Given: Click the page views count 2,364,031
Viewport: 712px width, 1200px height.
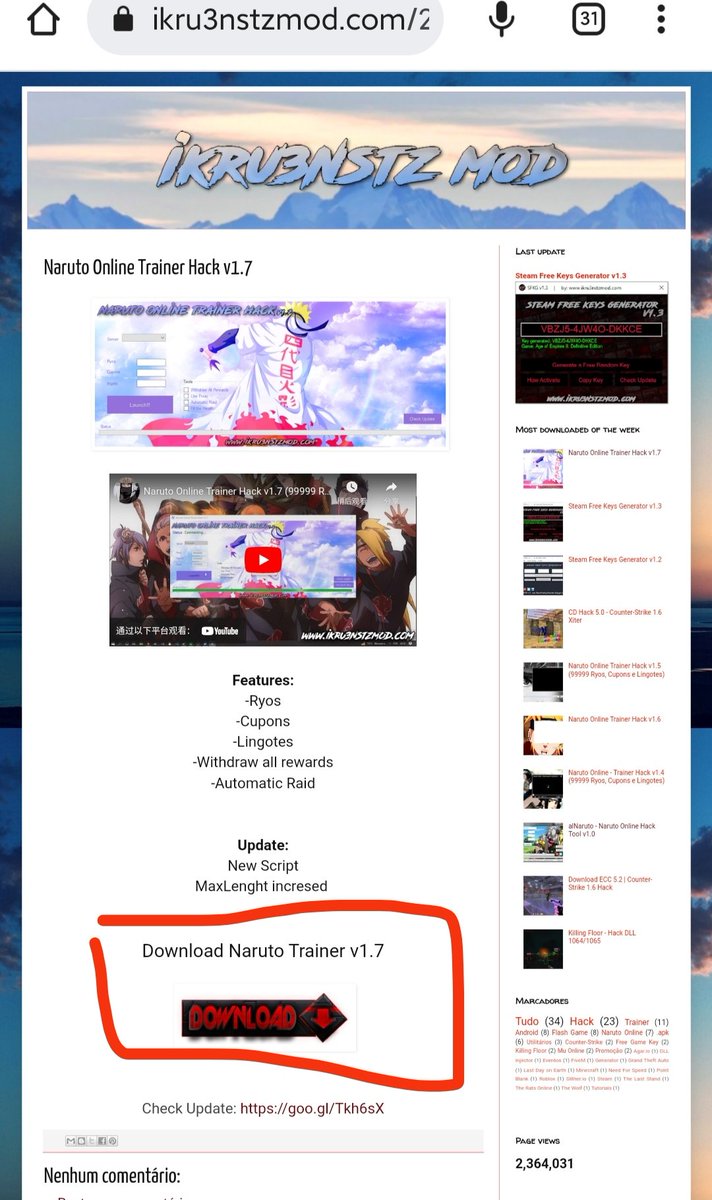Looking at the screenshot, I should 544,1163.
